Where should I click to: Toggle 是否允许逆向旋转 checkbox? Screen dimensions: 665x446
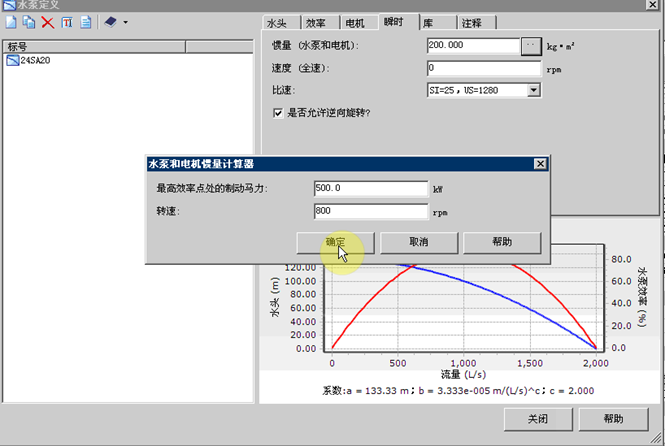[279, 113]
